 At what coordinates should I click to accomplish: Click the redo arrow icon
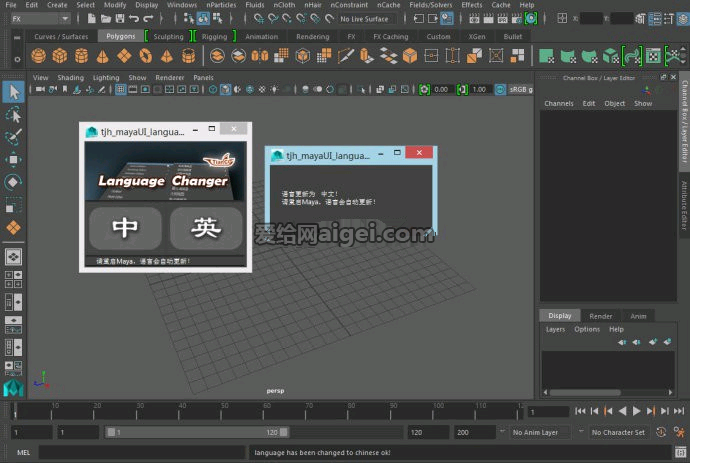click(x=148, y=19)
